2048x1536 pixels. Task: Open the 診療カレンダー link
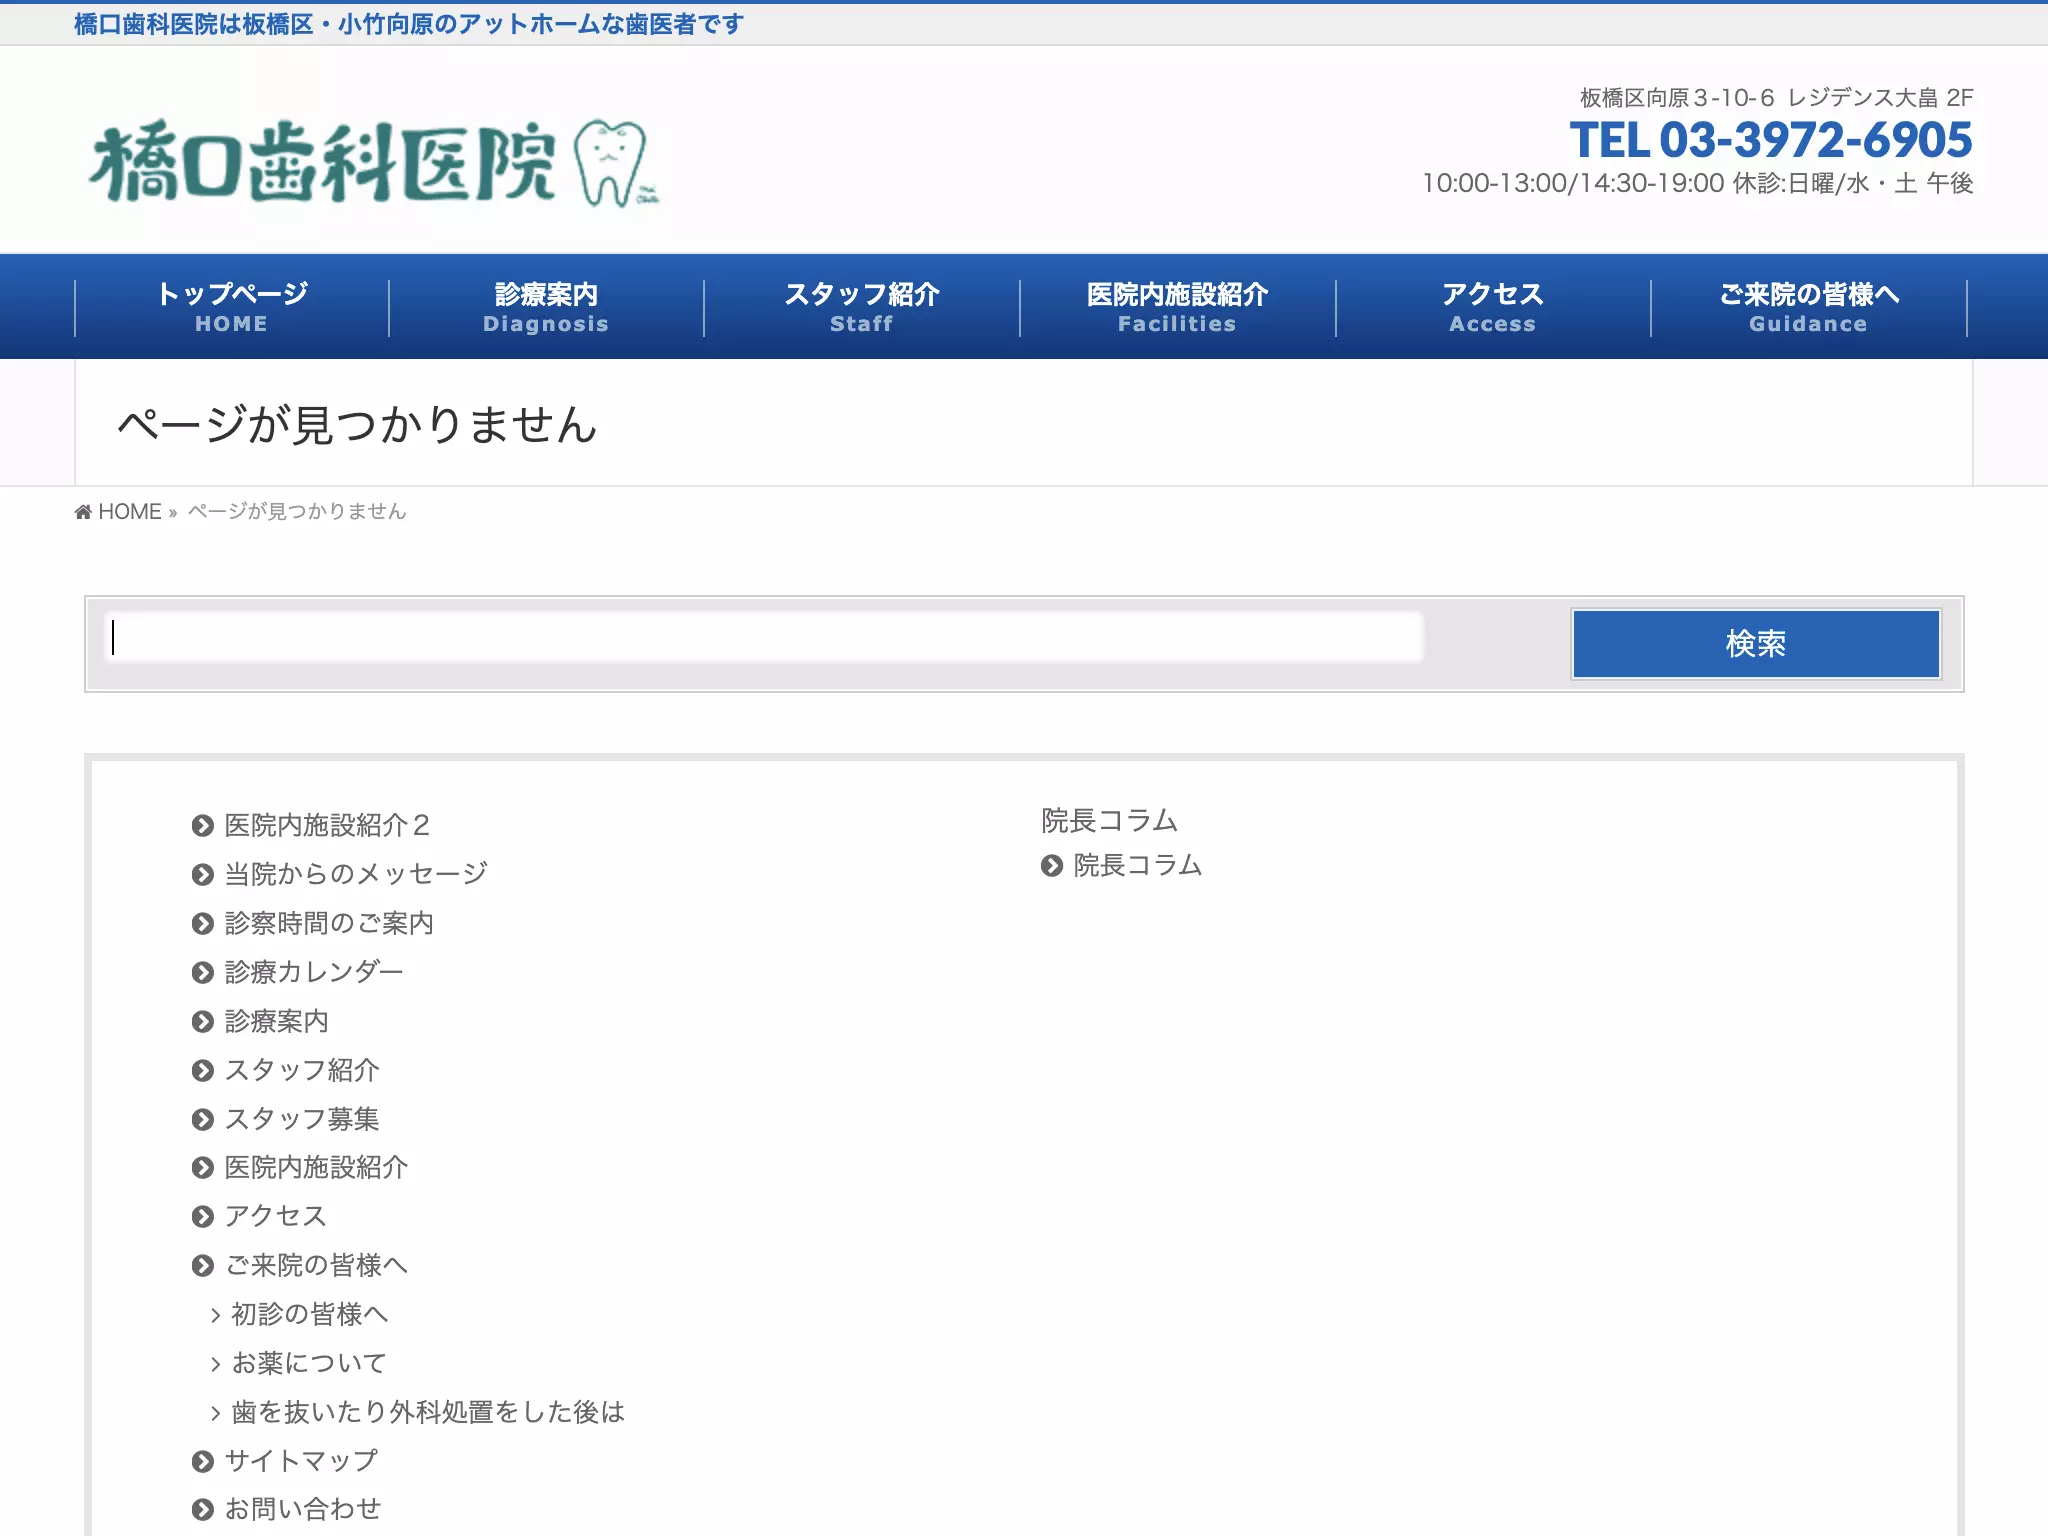pyautogui.click(x=314, y=973)
